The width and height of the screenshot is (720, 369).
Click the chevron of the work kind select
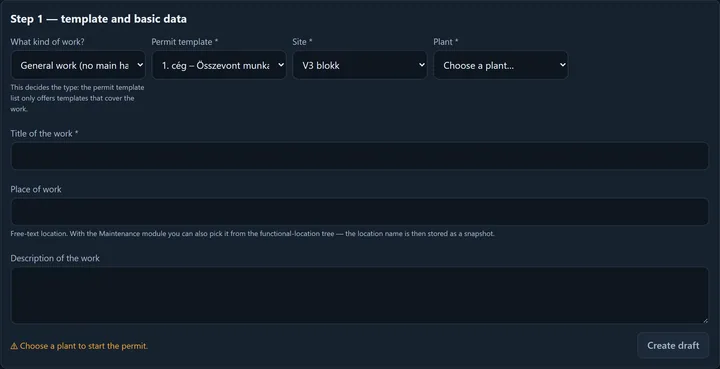pos(140,65)
